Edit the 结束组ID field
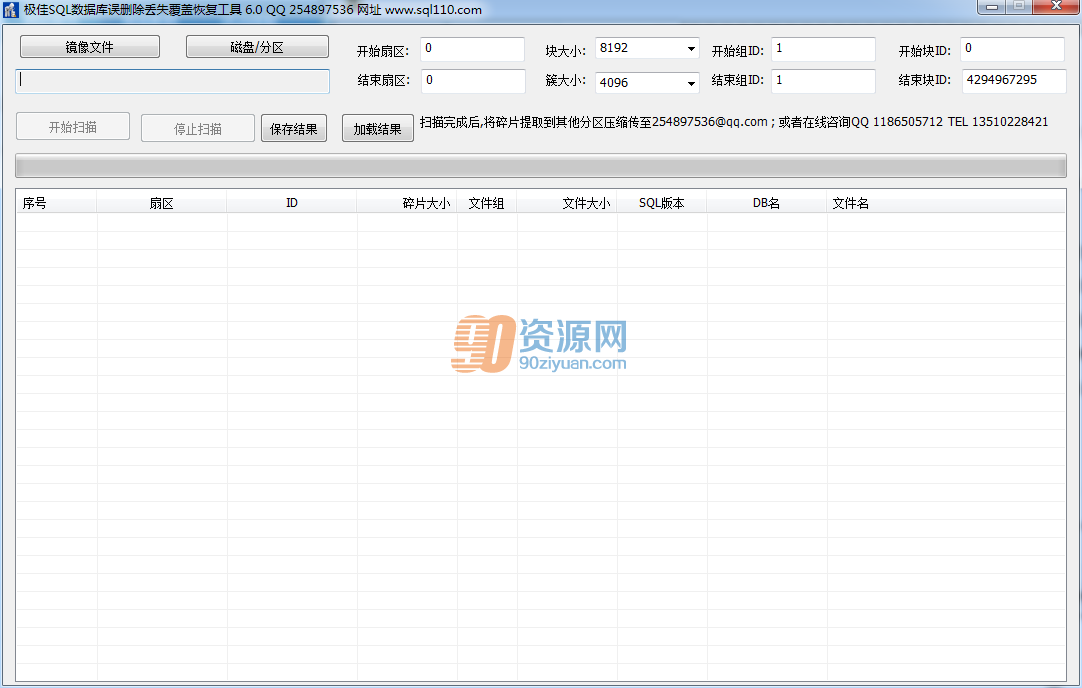 tap(823, 81)
